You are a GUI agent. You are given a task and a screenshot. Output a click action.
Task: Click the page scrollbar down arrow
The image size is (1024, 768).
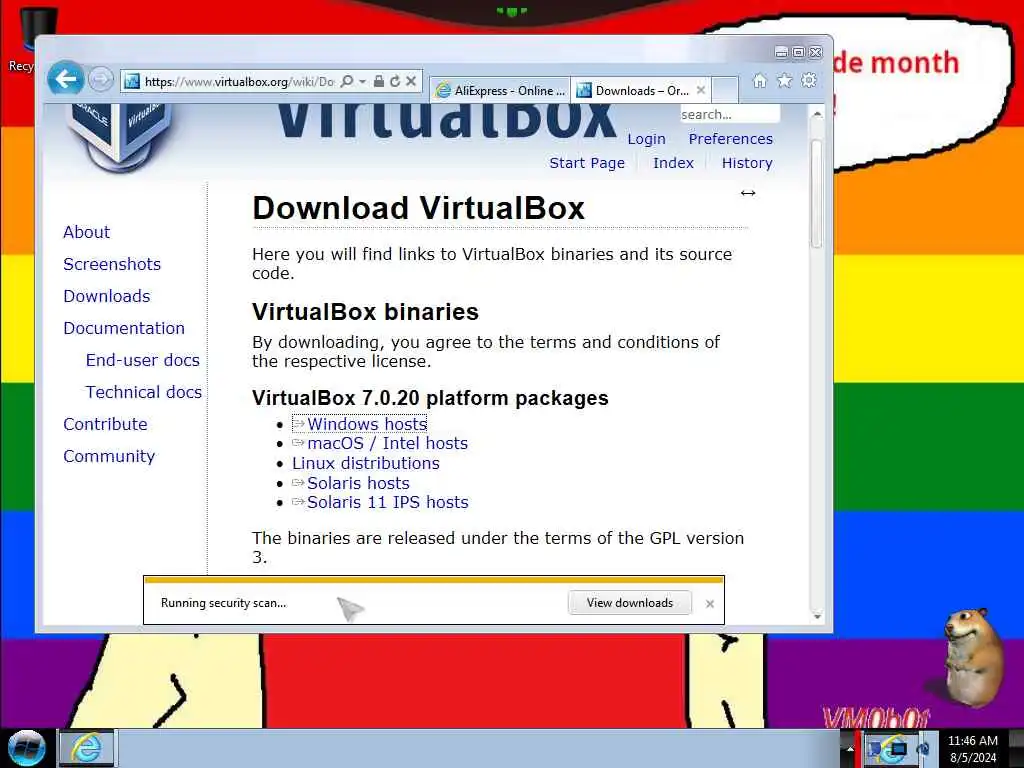point(816,616)
